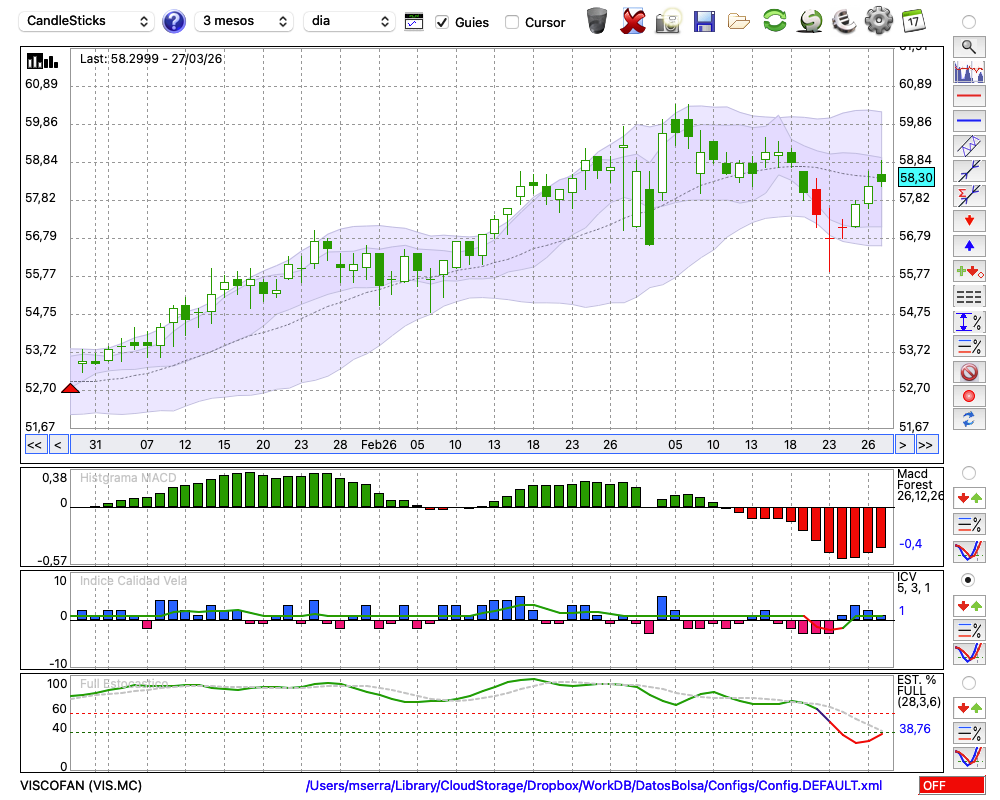
Task: Click the main chart's lines percent icon
Action: pos(969,346)
